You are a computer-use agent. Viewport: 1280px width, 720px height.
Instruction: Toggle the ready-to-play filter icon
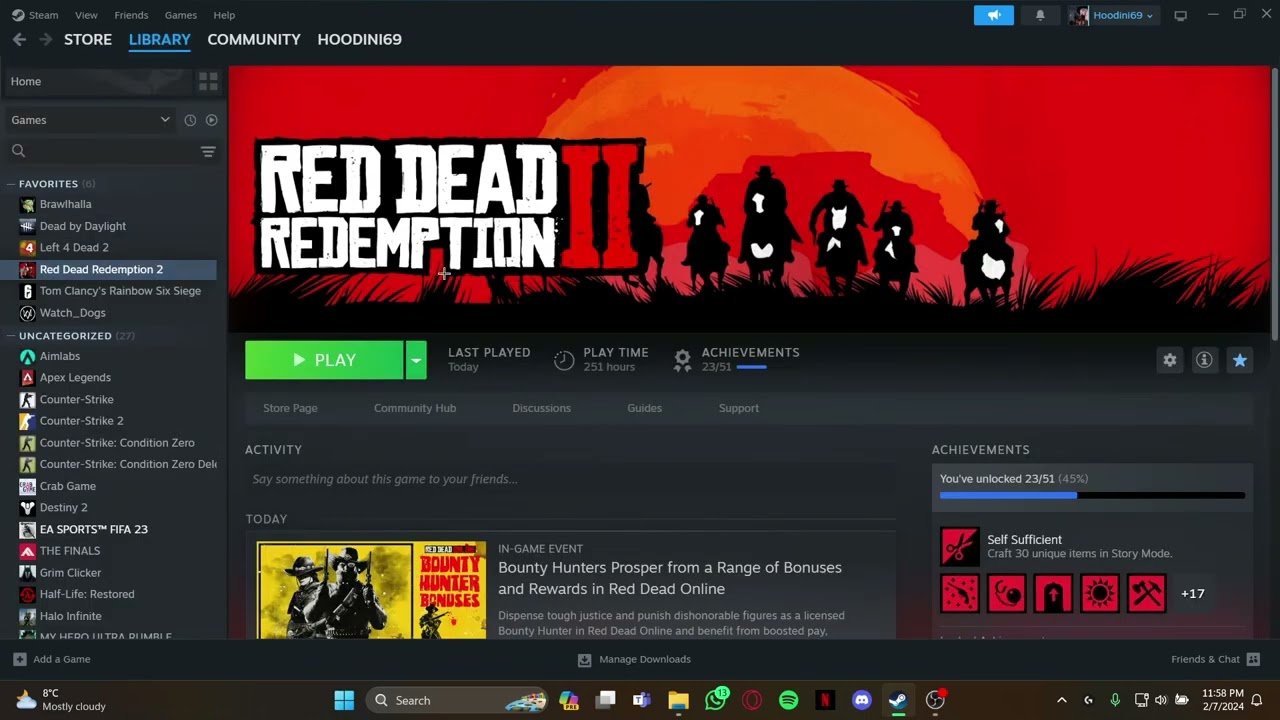(x=211, y=120)
